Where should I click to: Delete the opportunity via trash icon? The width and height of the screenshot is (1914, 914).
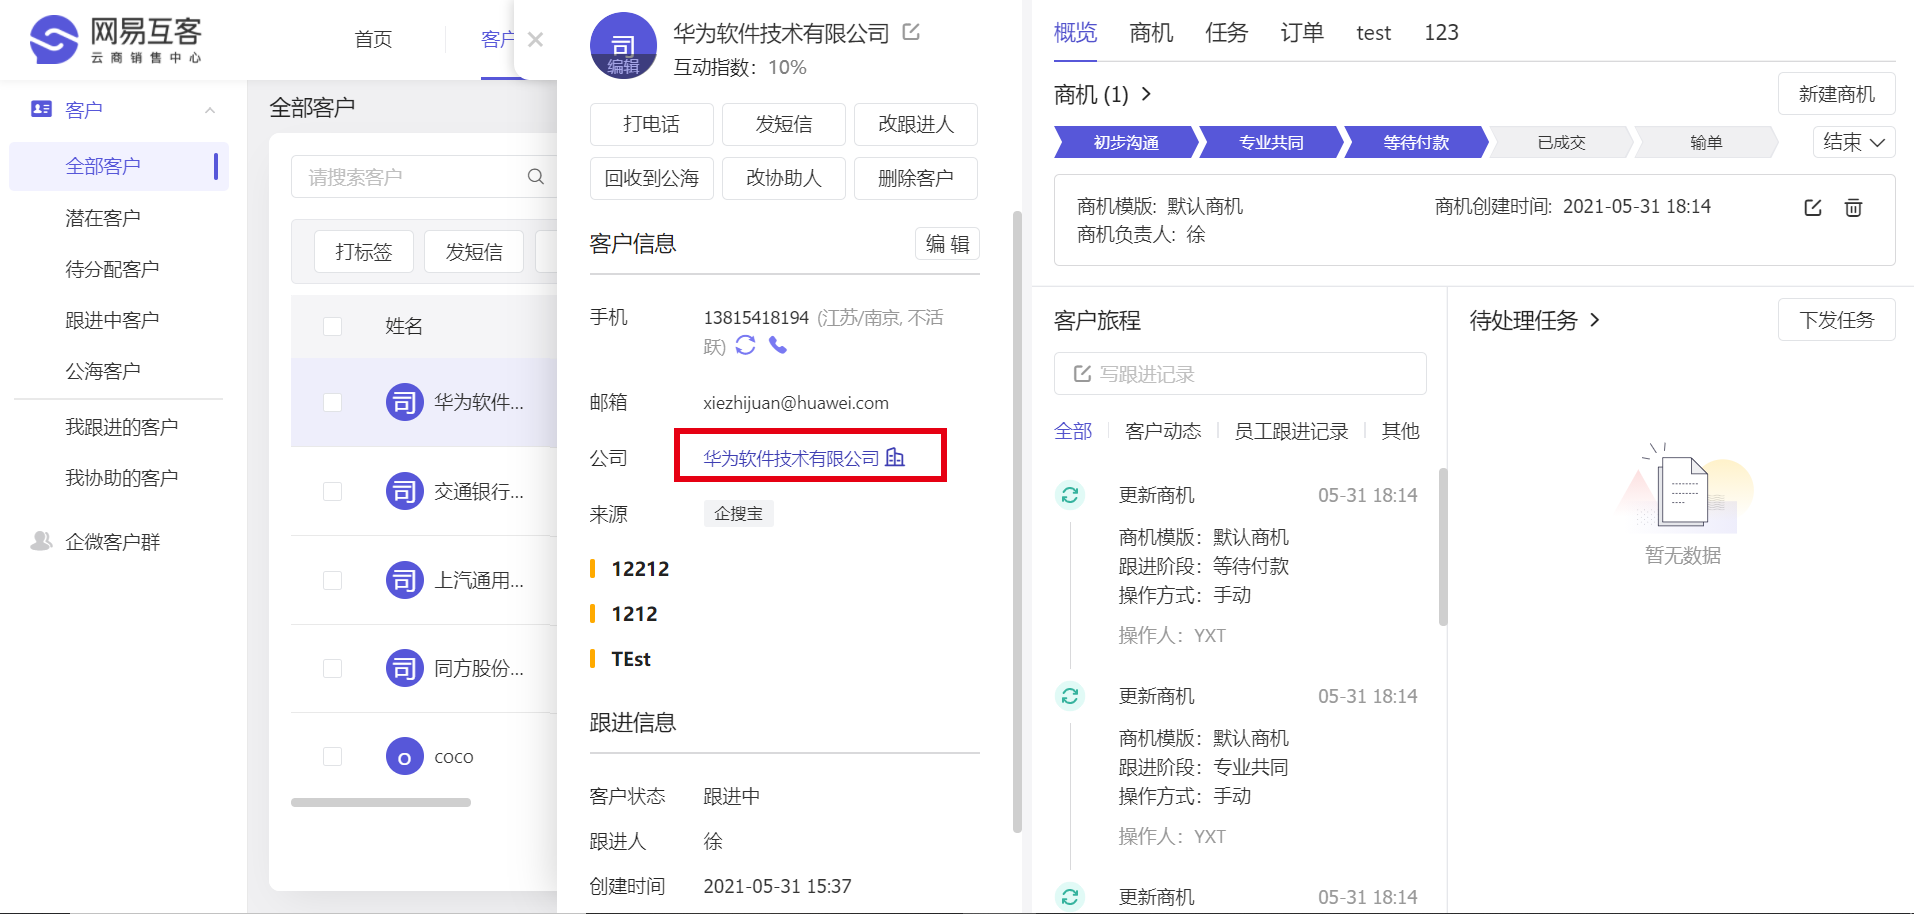click(1853, 207)
